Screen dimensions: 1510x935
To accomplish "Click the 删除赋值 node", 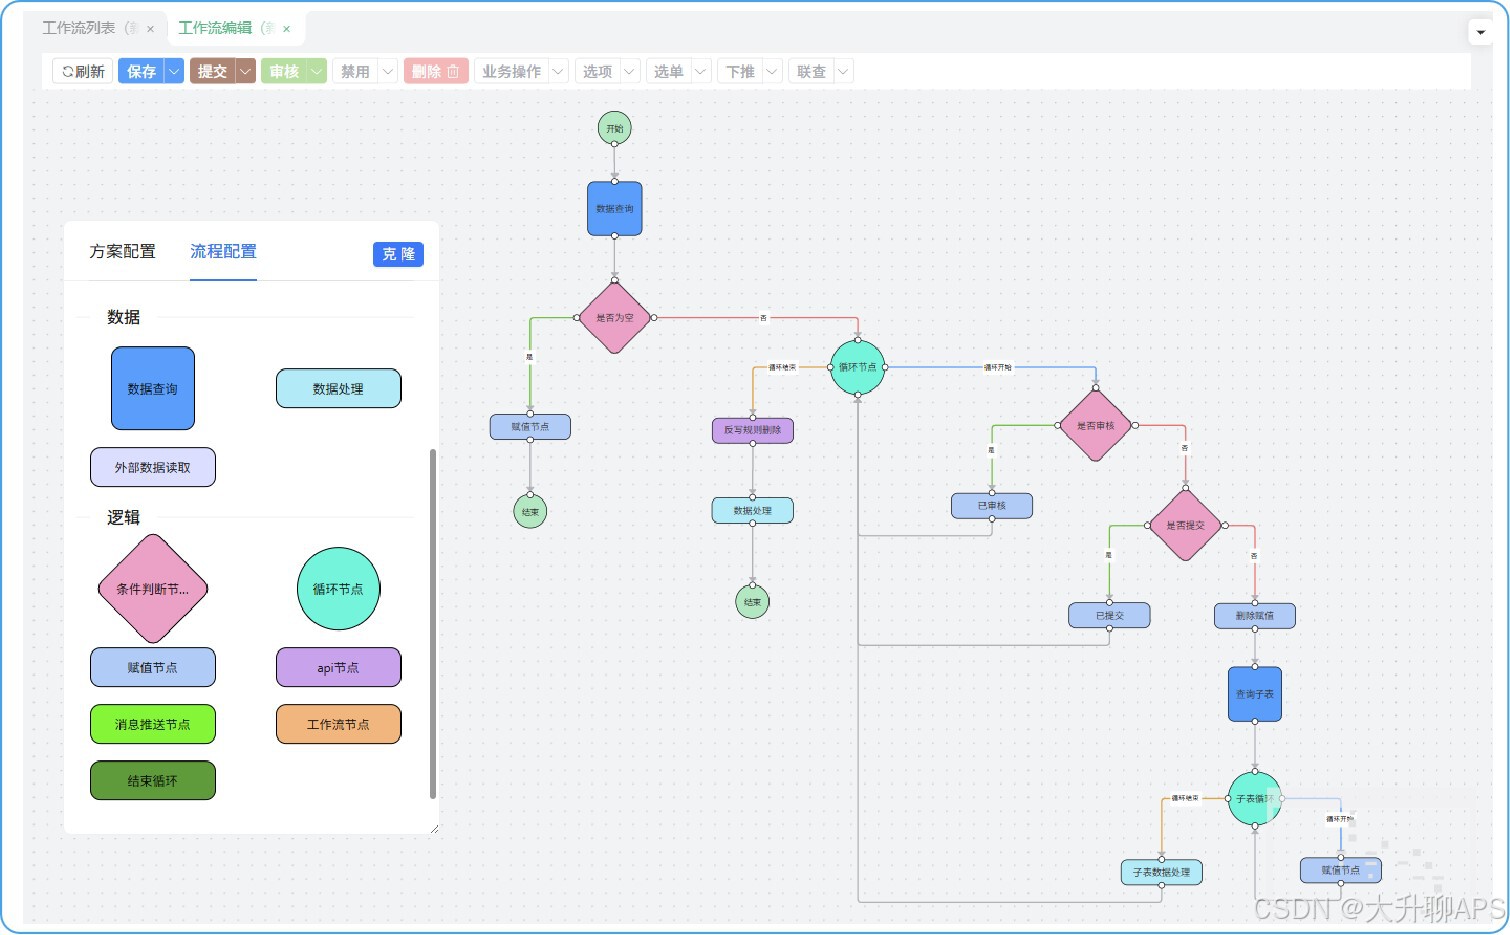I will pyautogui.click(x=1255, y=615).
